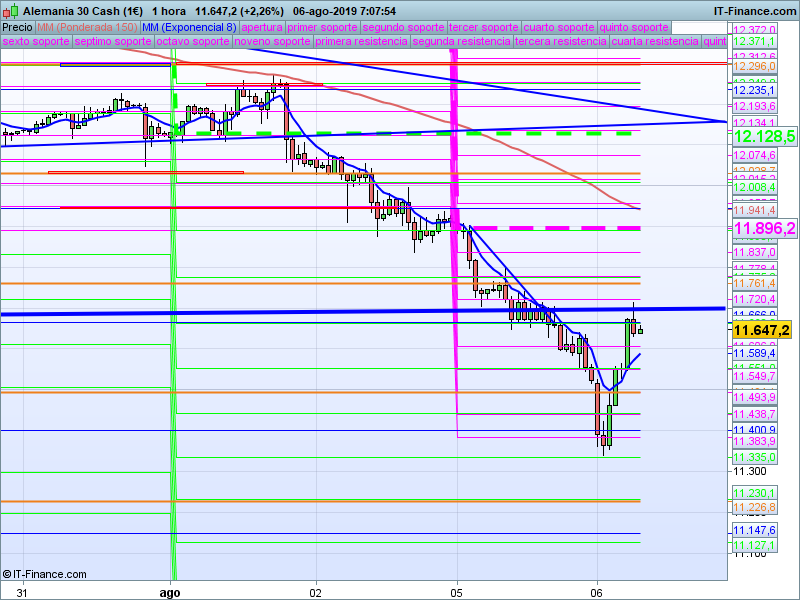Choose the noveno soporte legend label
The image size is (800, 600).
click(272, 41)
